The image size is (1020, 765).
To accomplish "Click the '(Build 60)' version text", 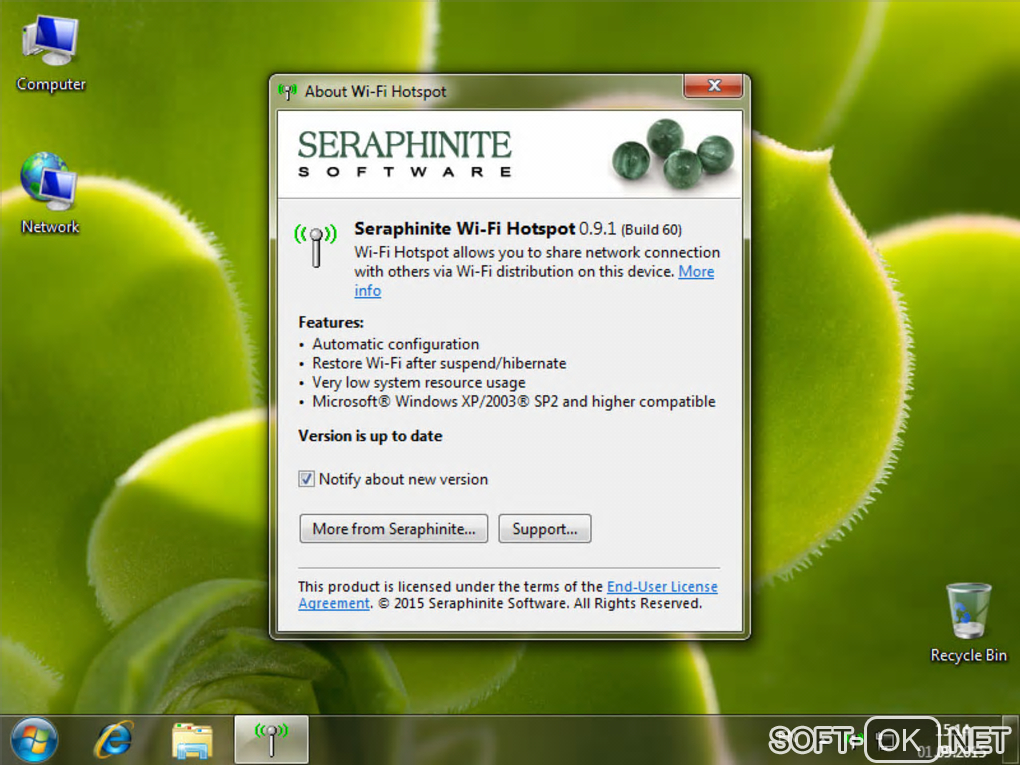I will (651, 230).
